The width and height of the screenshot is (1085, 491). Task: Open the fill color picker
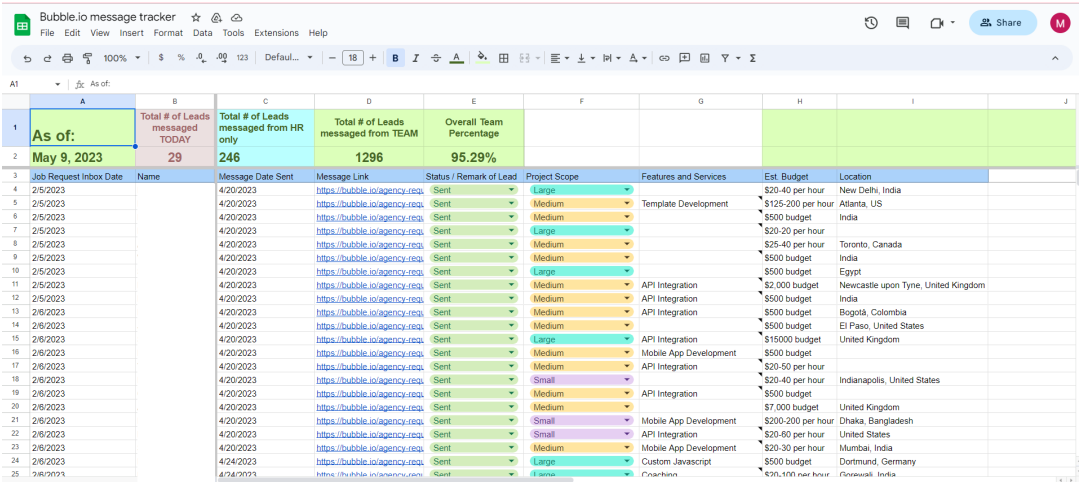(x=482, y=58)
